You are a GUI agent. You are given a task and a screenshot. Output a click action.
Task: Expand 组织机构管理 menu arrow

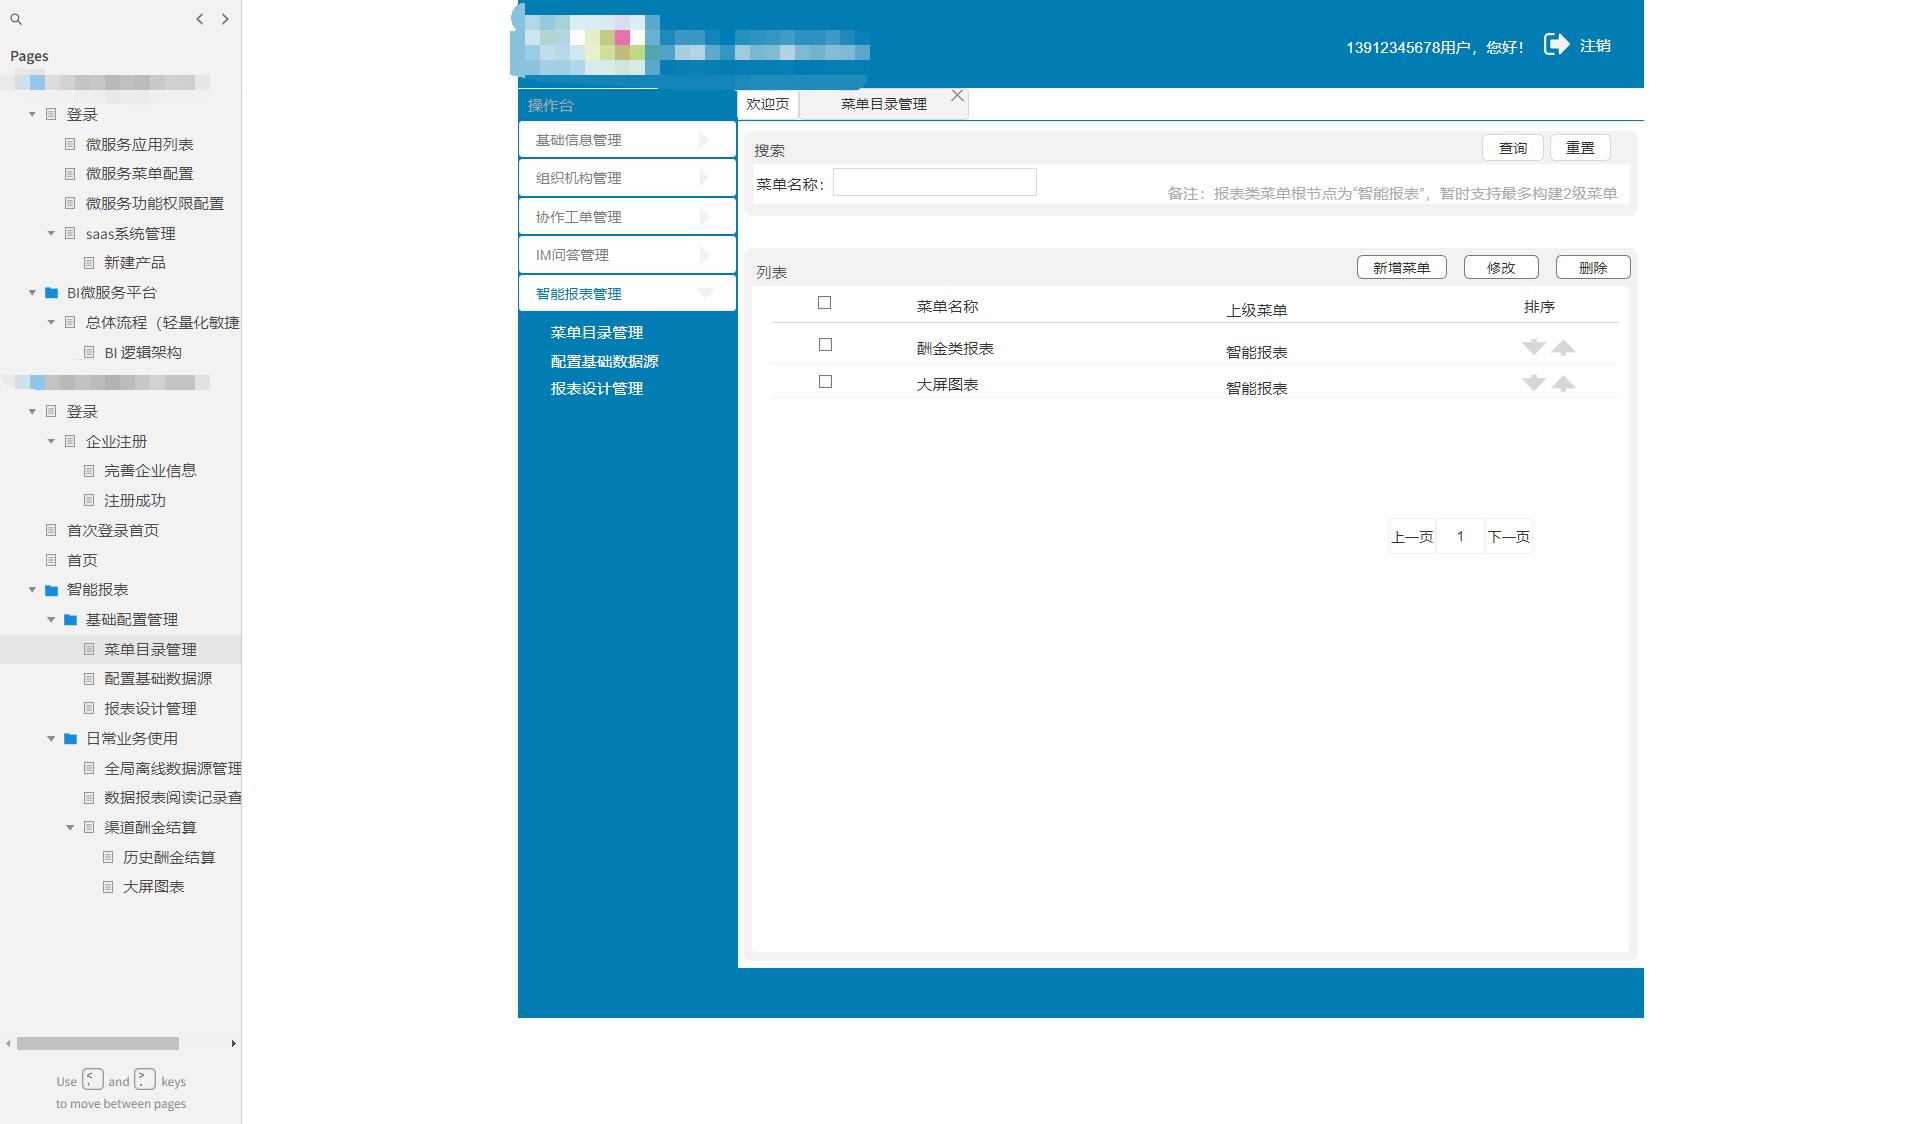tap(704, 178)
